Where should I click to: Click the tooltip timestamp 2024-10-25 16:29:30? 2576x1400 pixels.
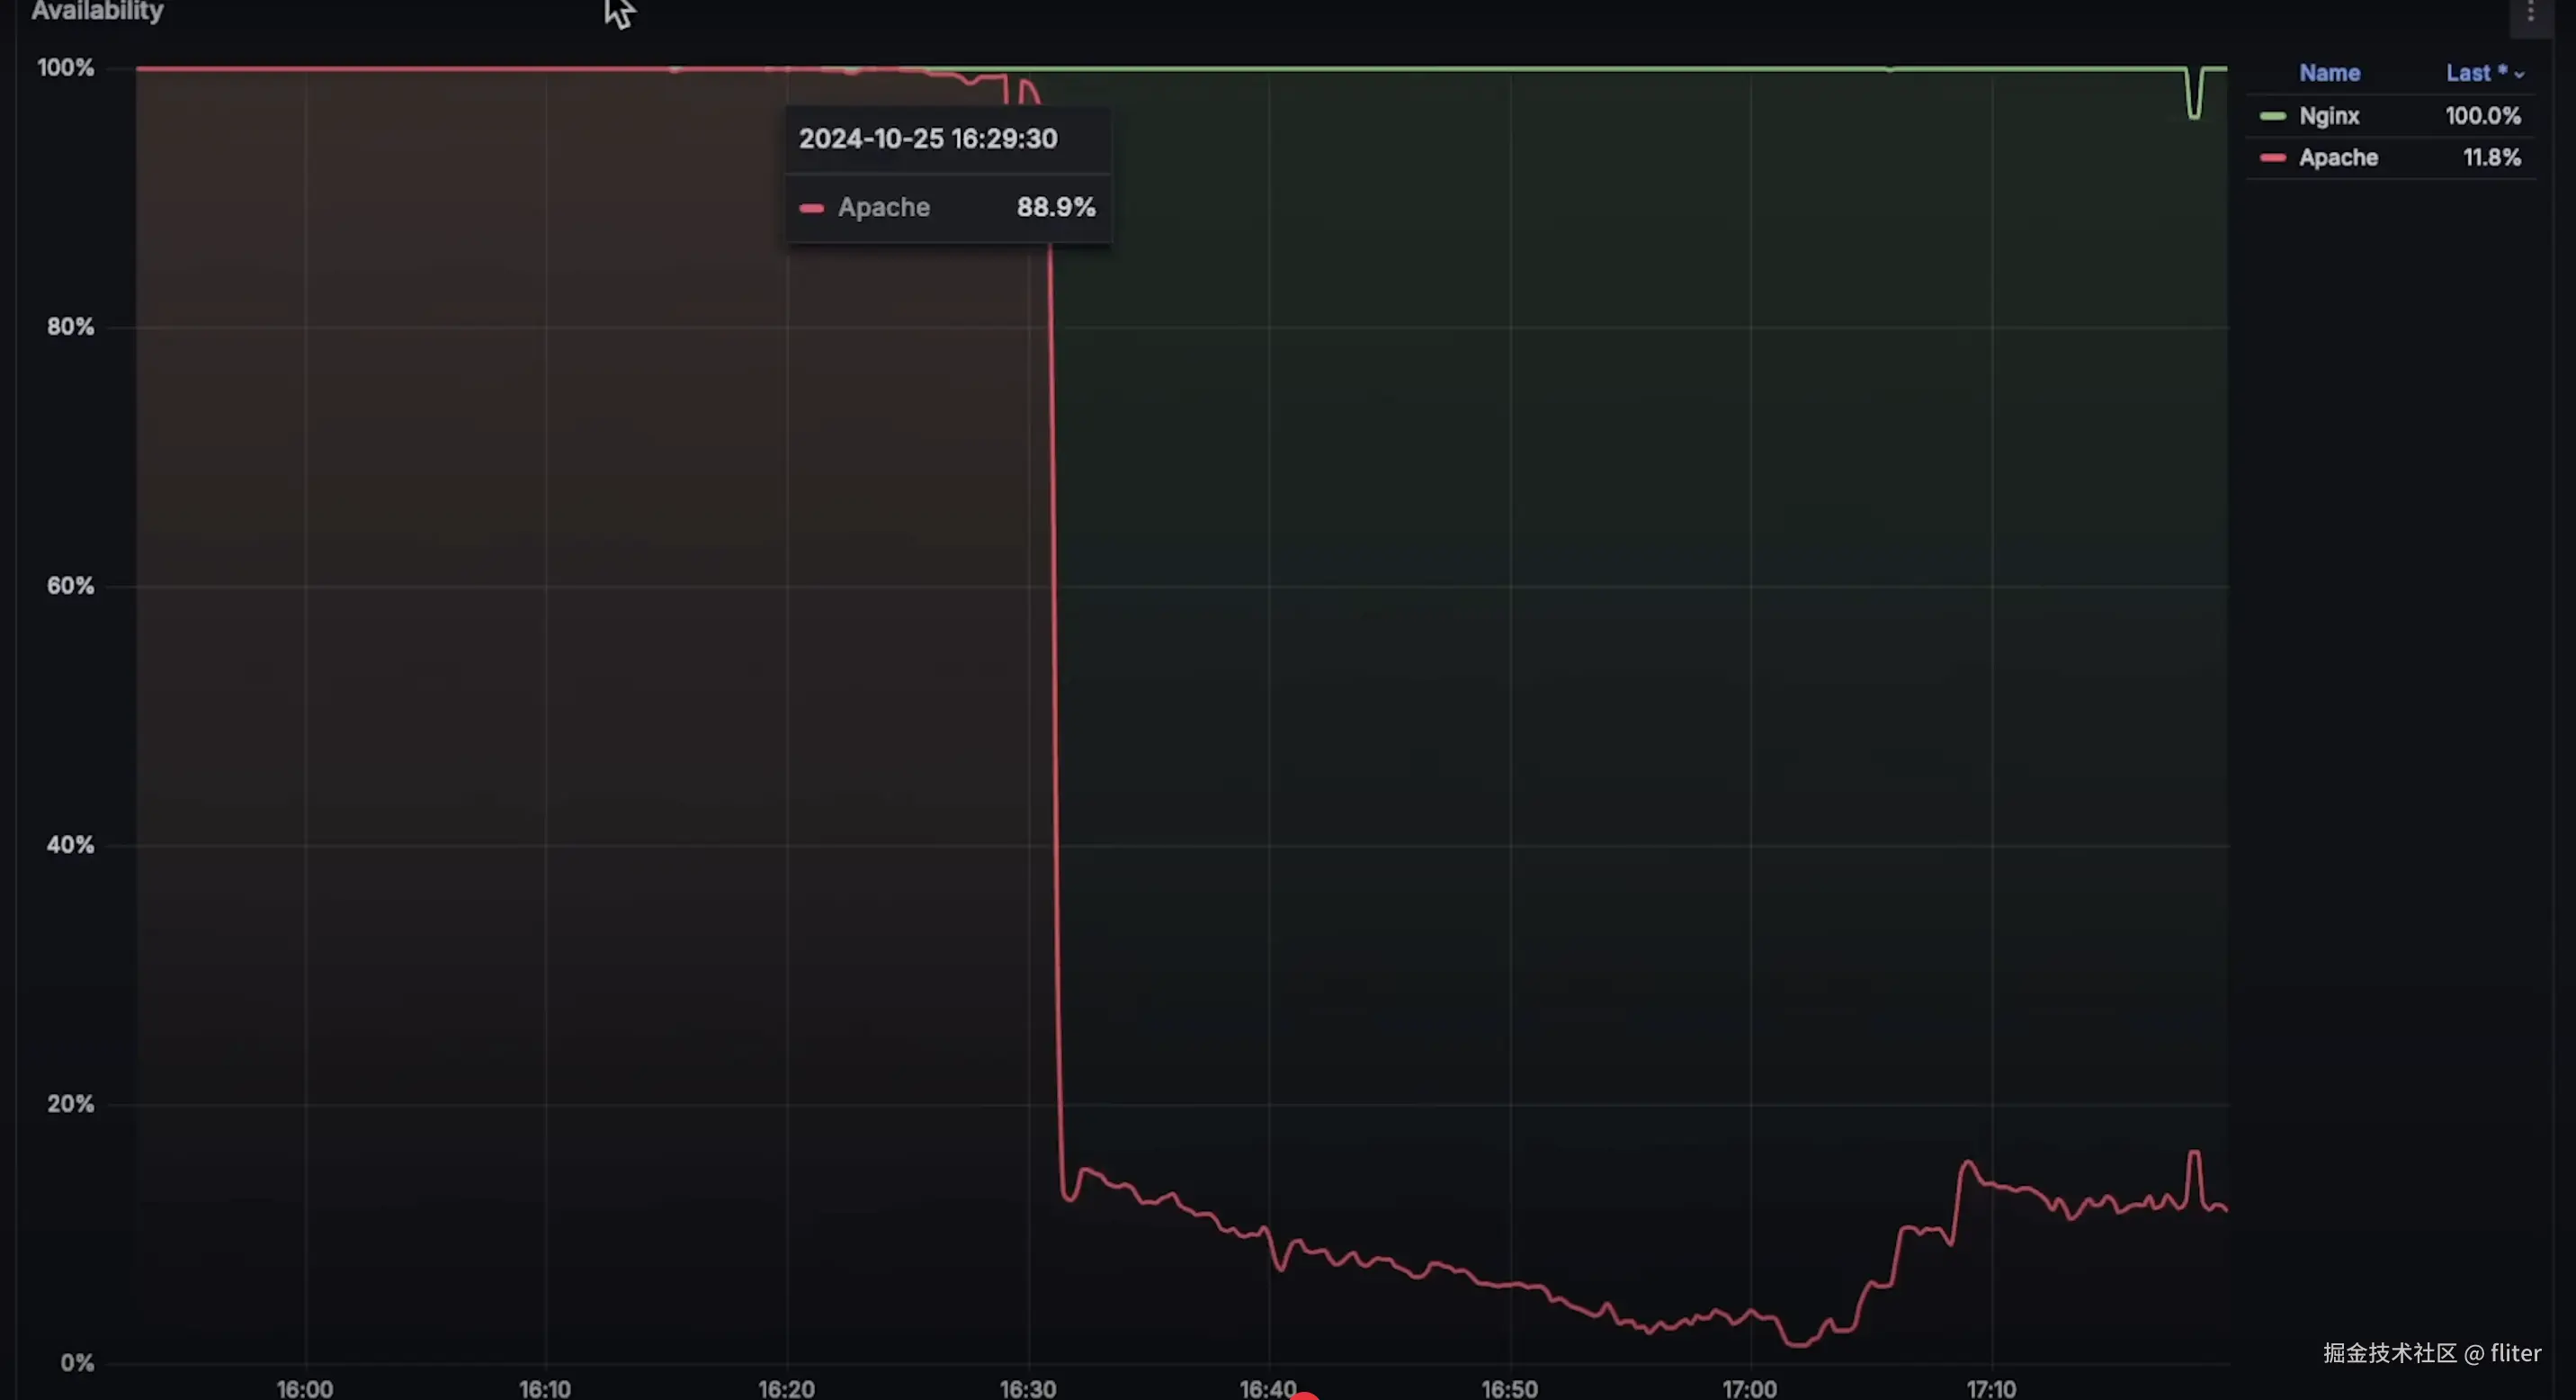927,139
